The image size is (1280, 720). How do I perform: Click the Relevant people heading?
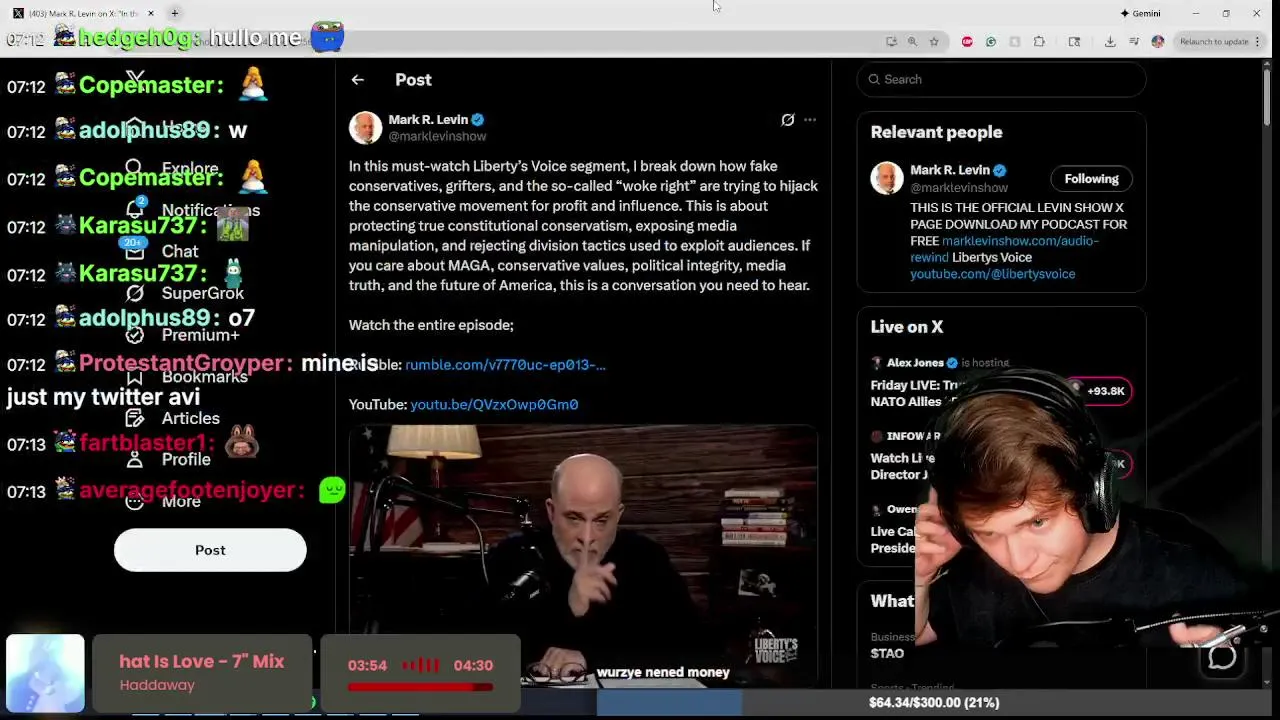pos(936,132)
